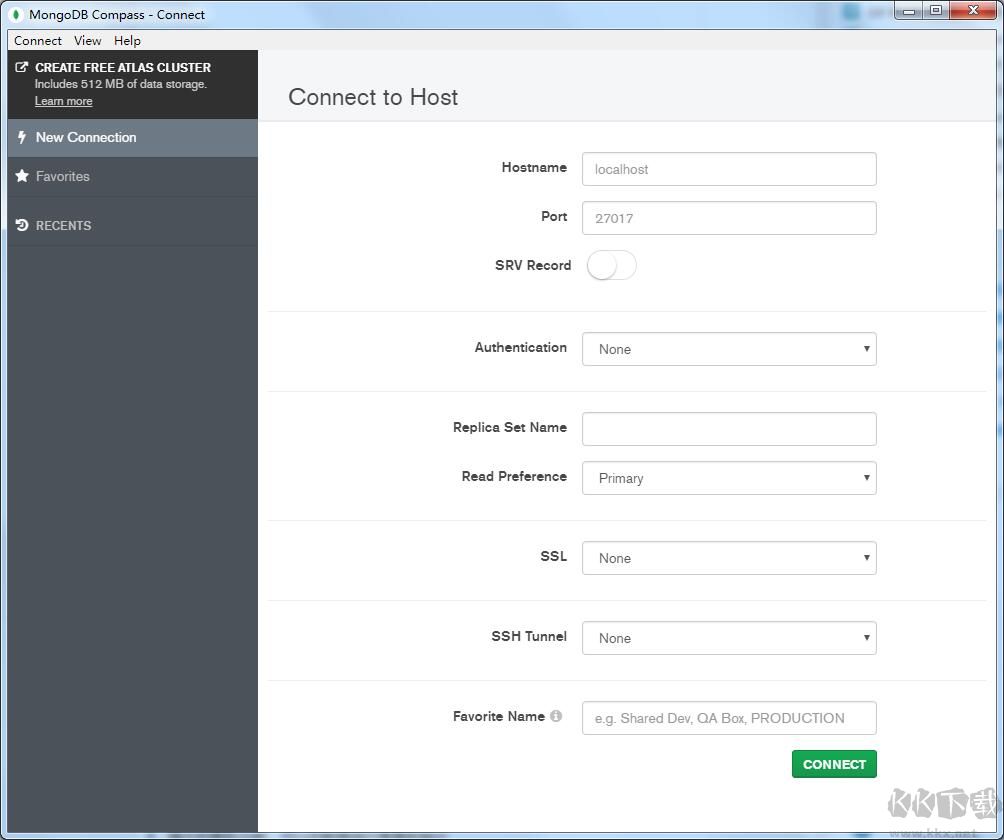Open the Authentication dropdown
The width and height of the screenshot is (1004, 840).
(729, 349)
